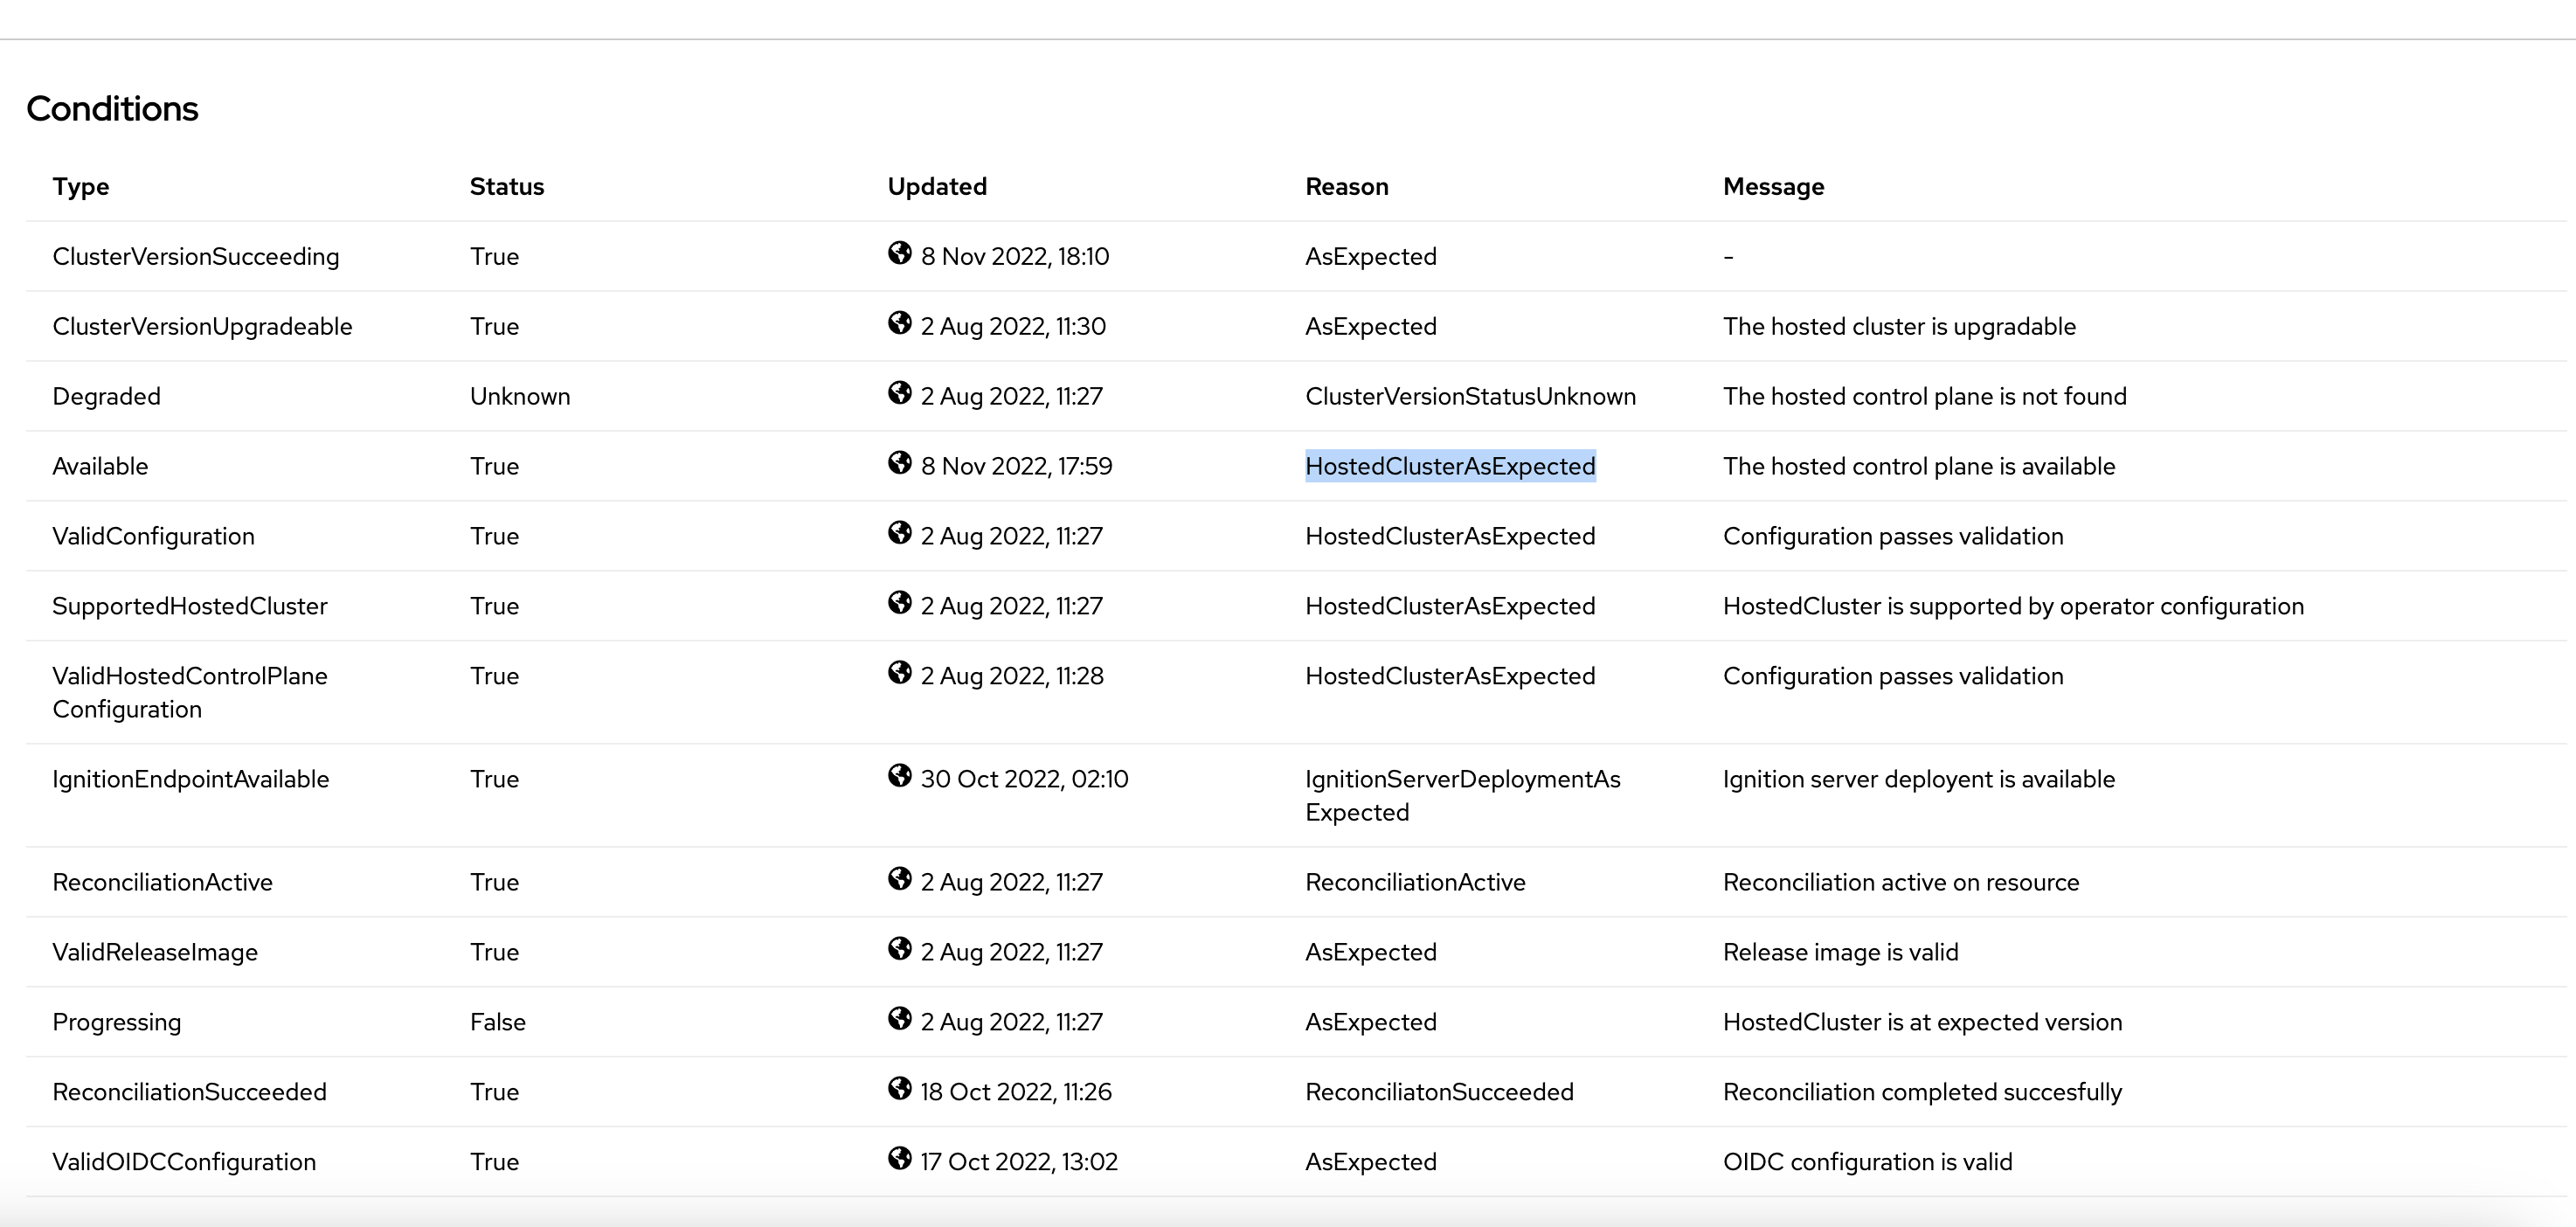Click globe icon in IgnitionEndpointAvailable row

[899, 776]
